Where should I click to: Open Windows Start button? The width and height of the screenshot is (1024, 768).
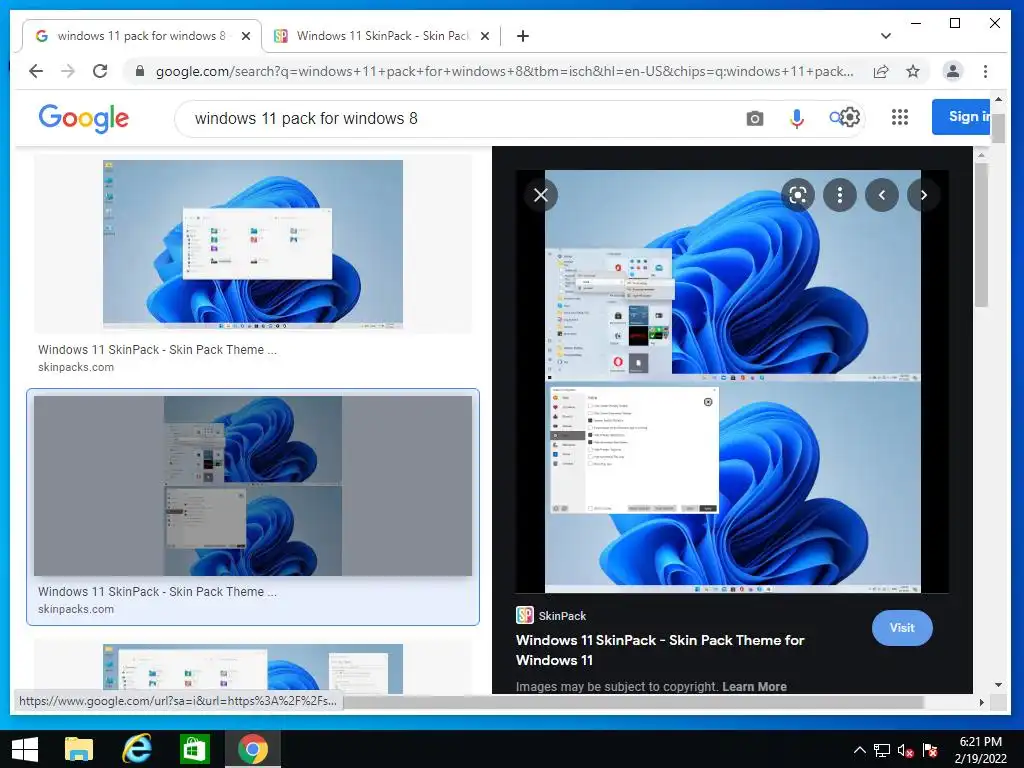tap(25, 750)
